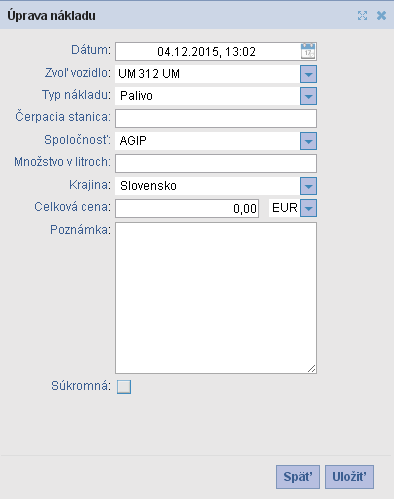Screen dimensions: 394x499
Task: Save with the Uložiť button
Action: click(x=349, y=477)
